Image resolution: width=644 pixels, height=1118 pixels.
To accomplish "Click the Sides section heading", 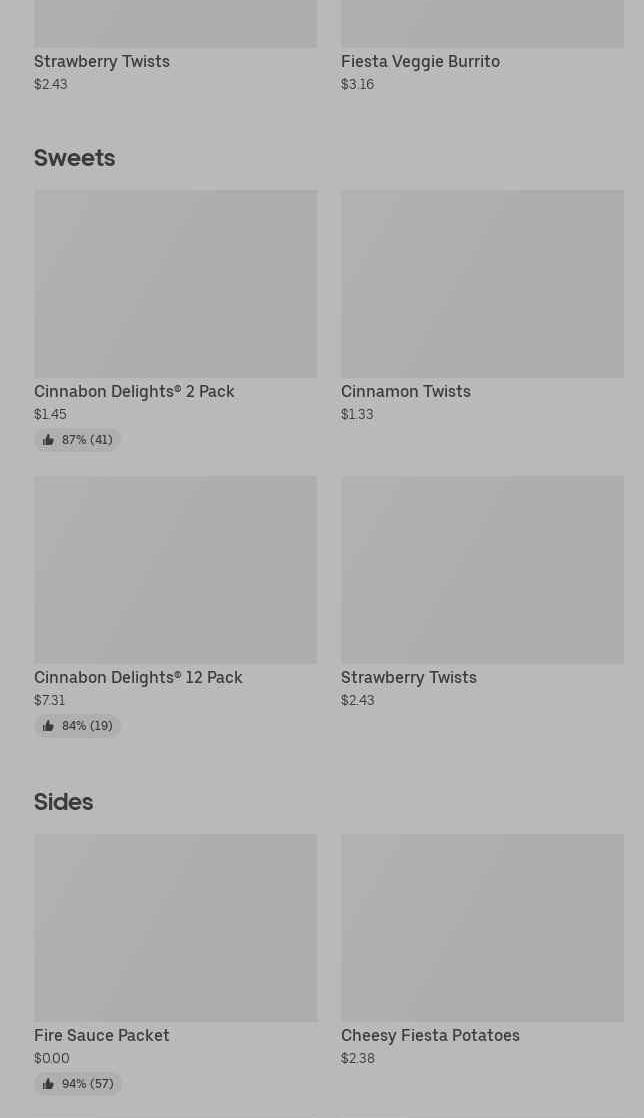I will (x=63, y=802).
